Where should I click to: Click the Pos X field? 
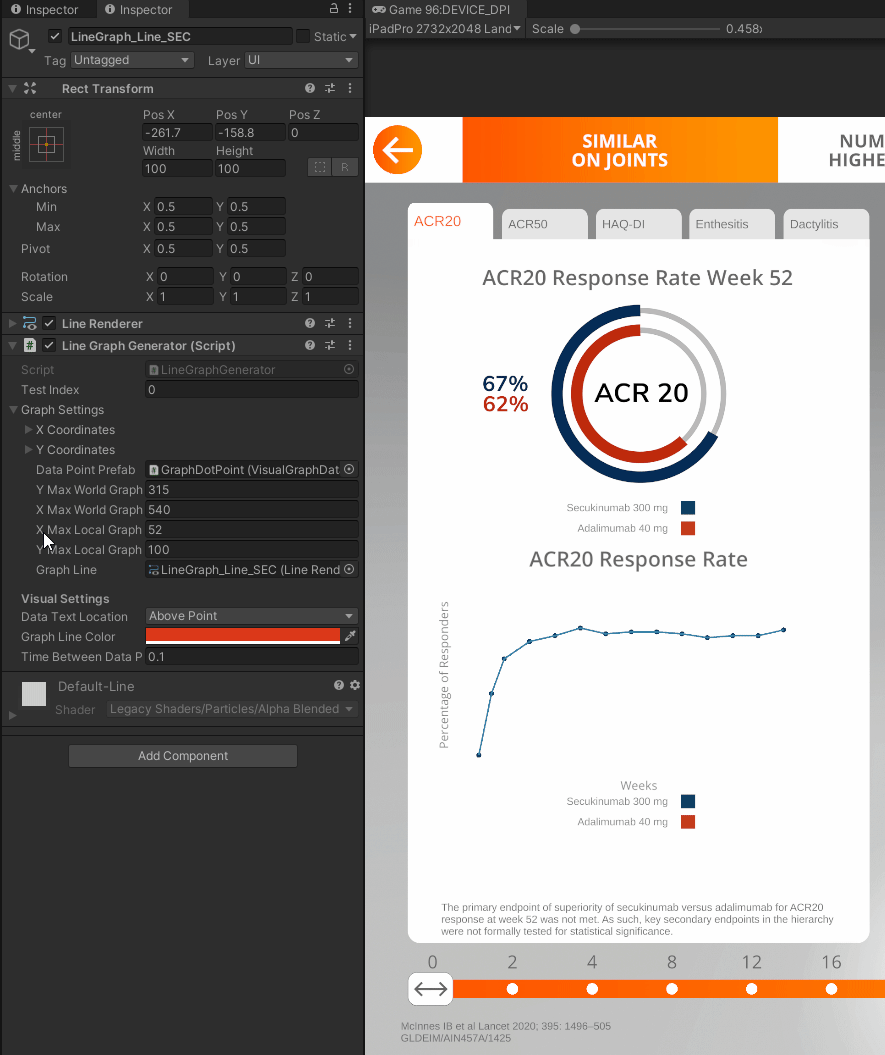(x=177, y=133)
